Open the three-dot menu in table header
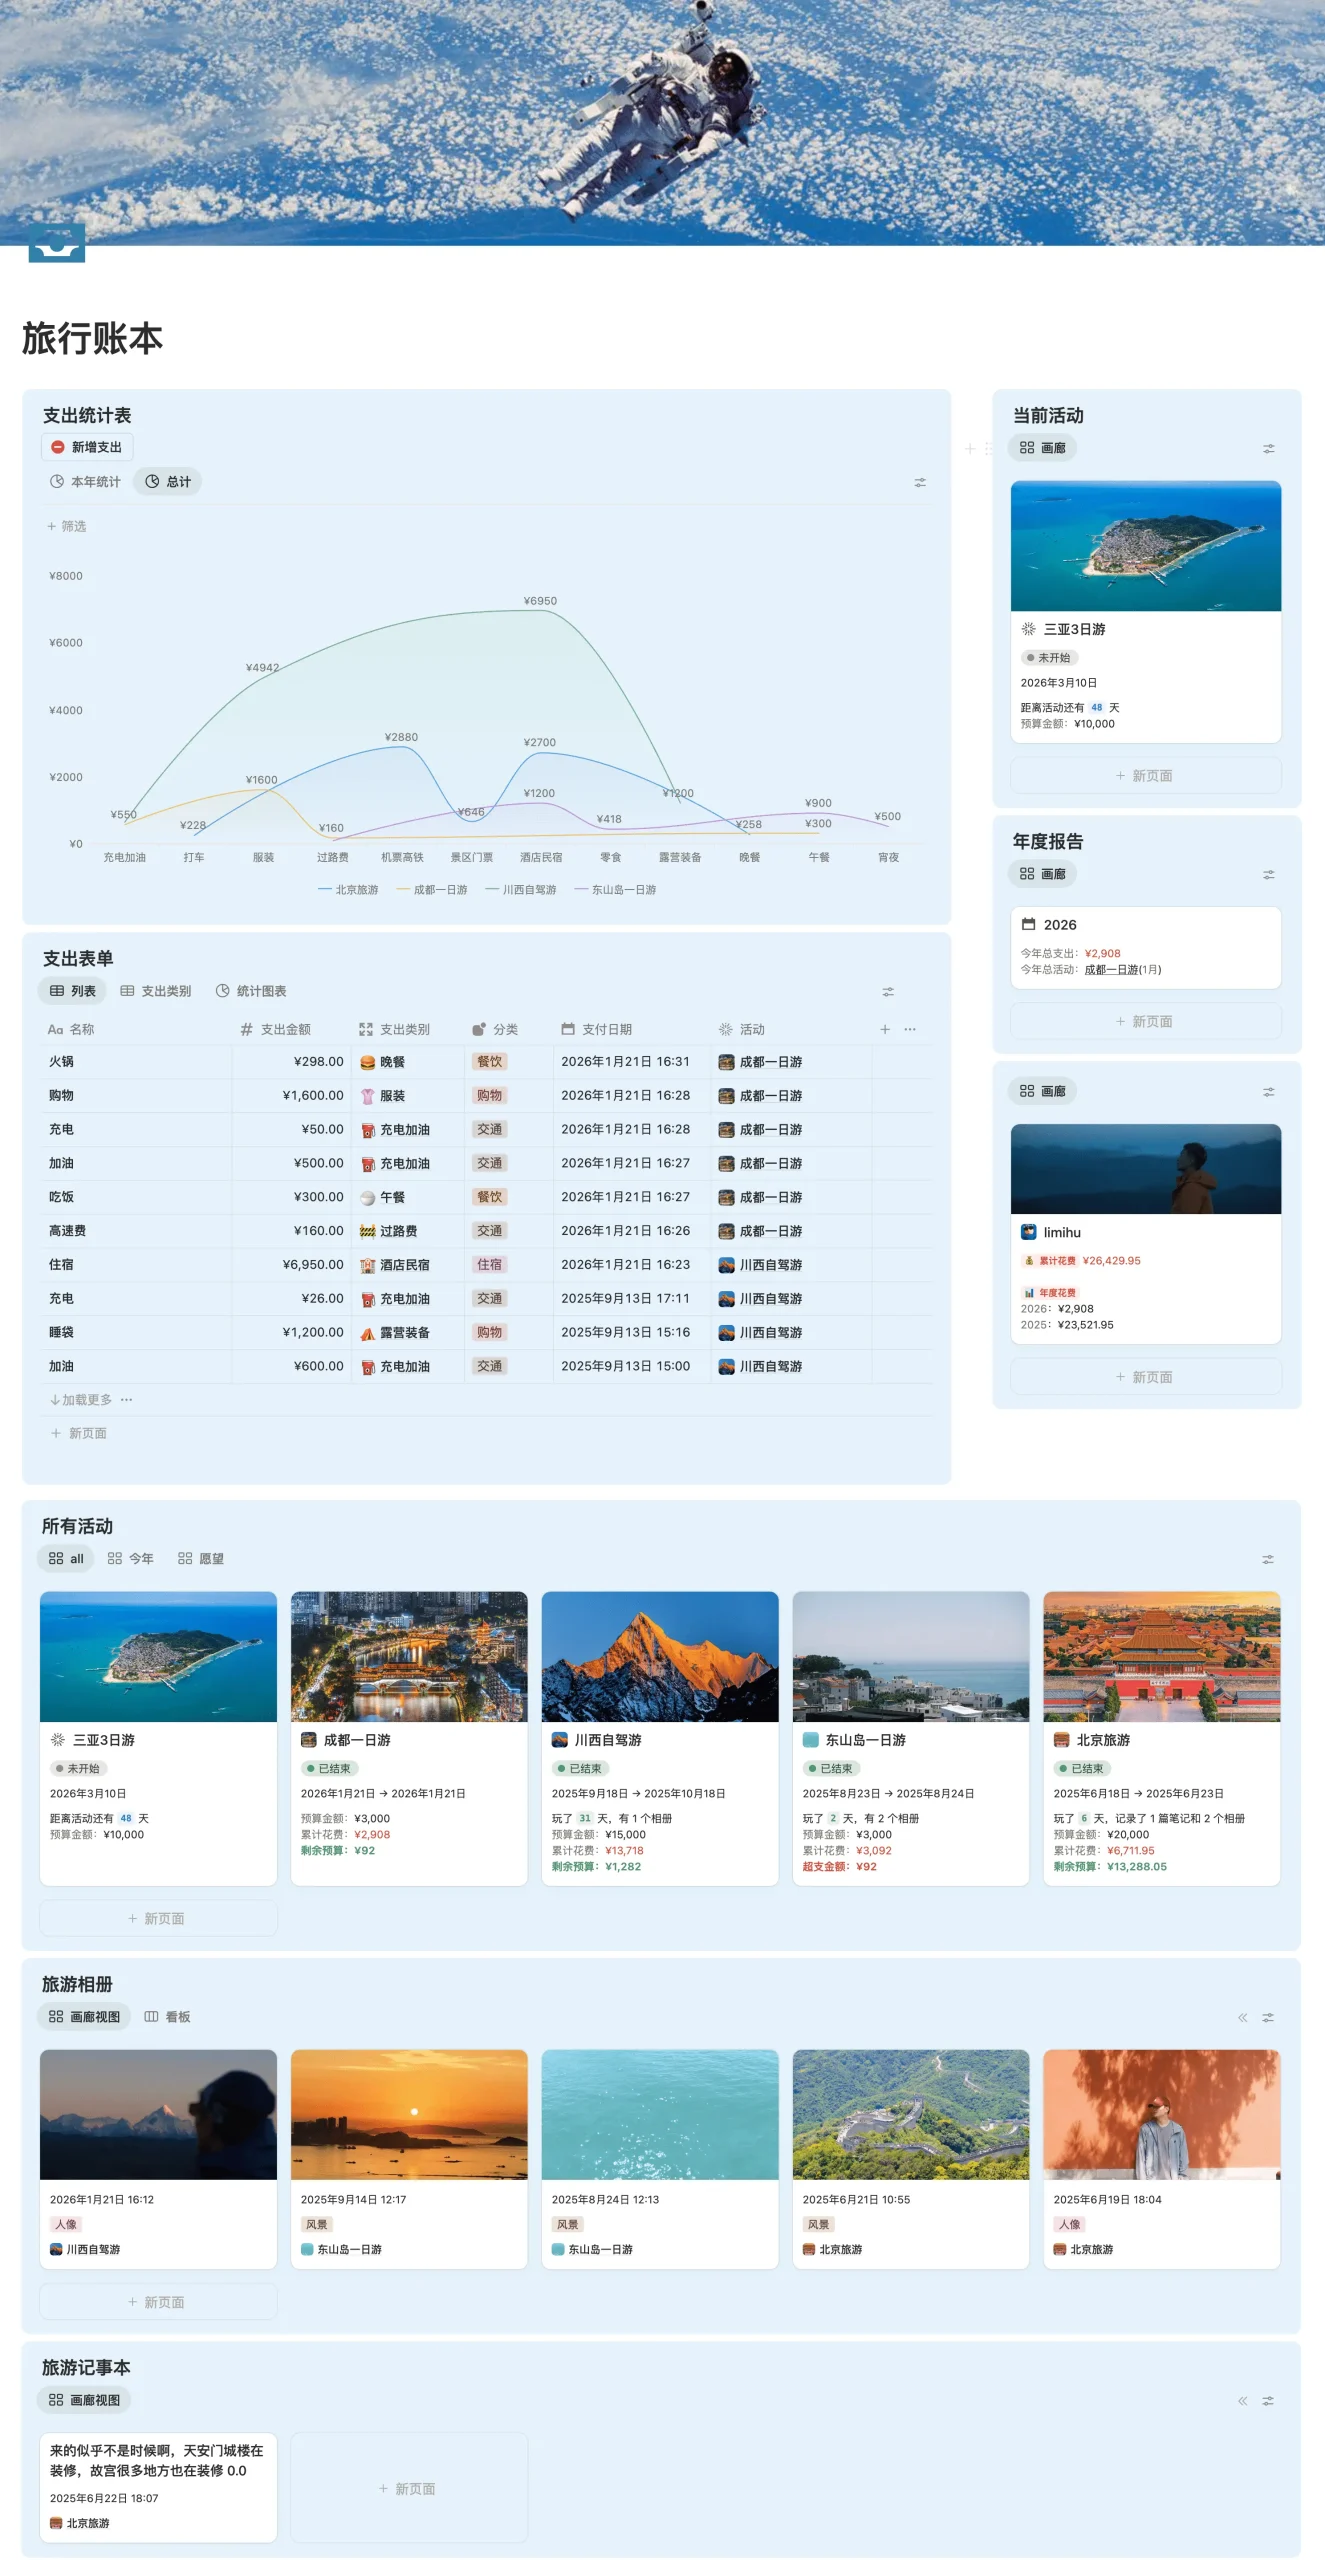Image resolution: width=1325 pixels, height=2560 pixels. [910, 1029]
